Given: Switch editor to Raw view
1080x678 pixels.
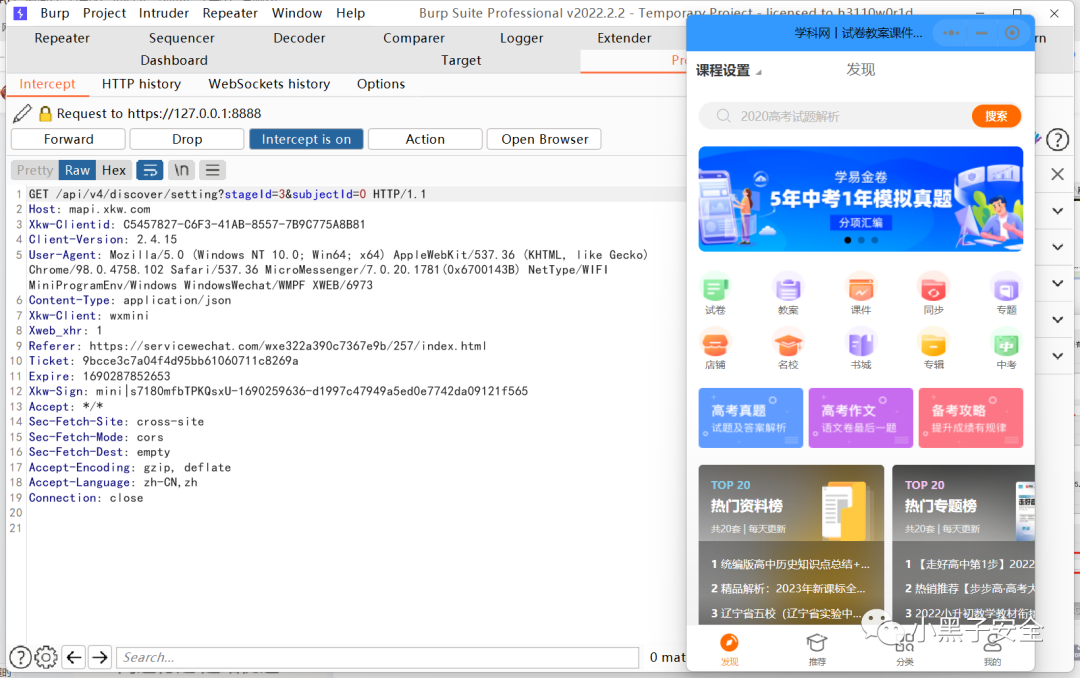Looking at the screenshot, I should (x=77, y=170).
